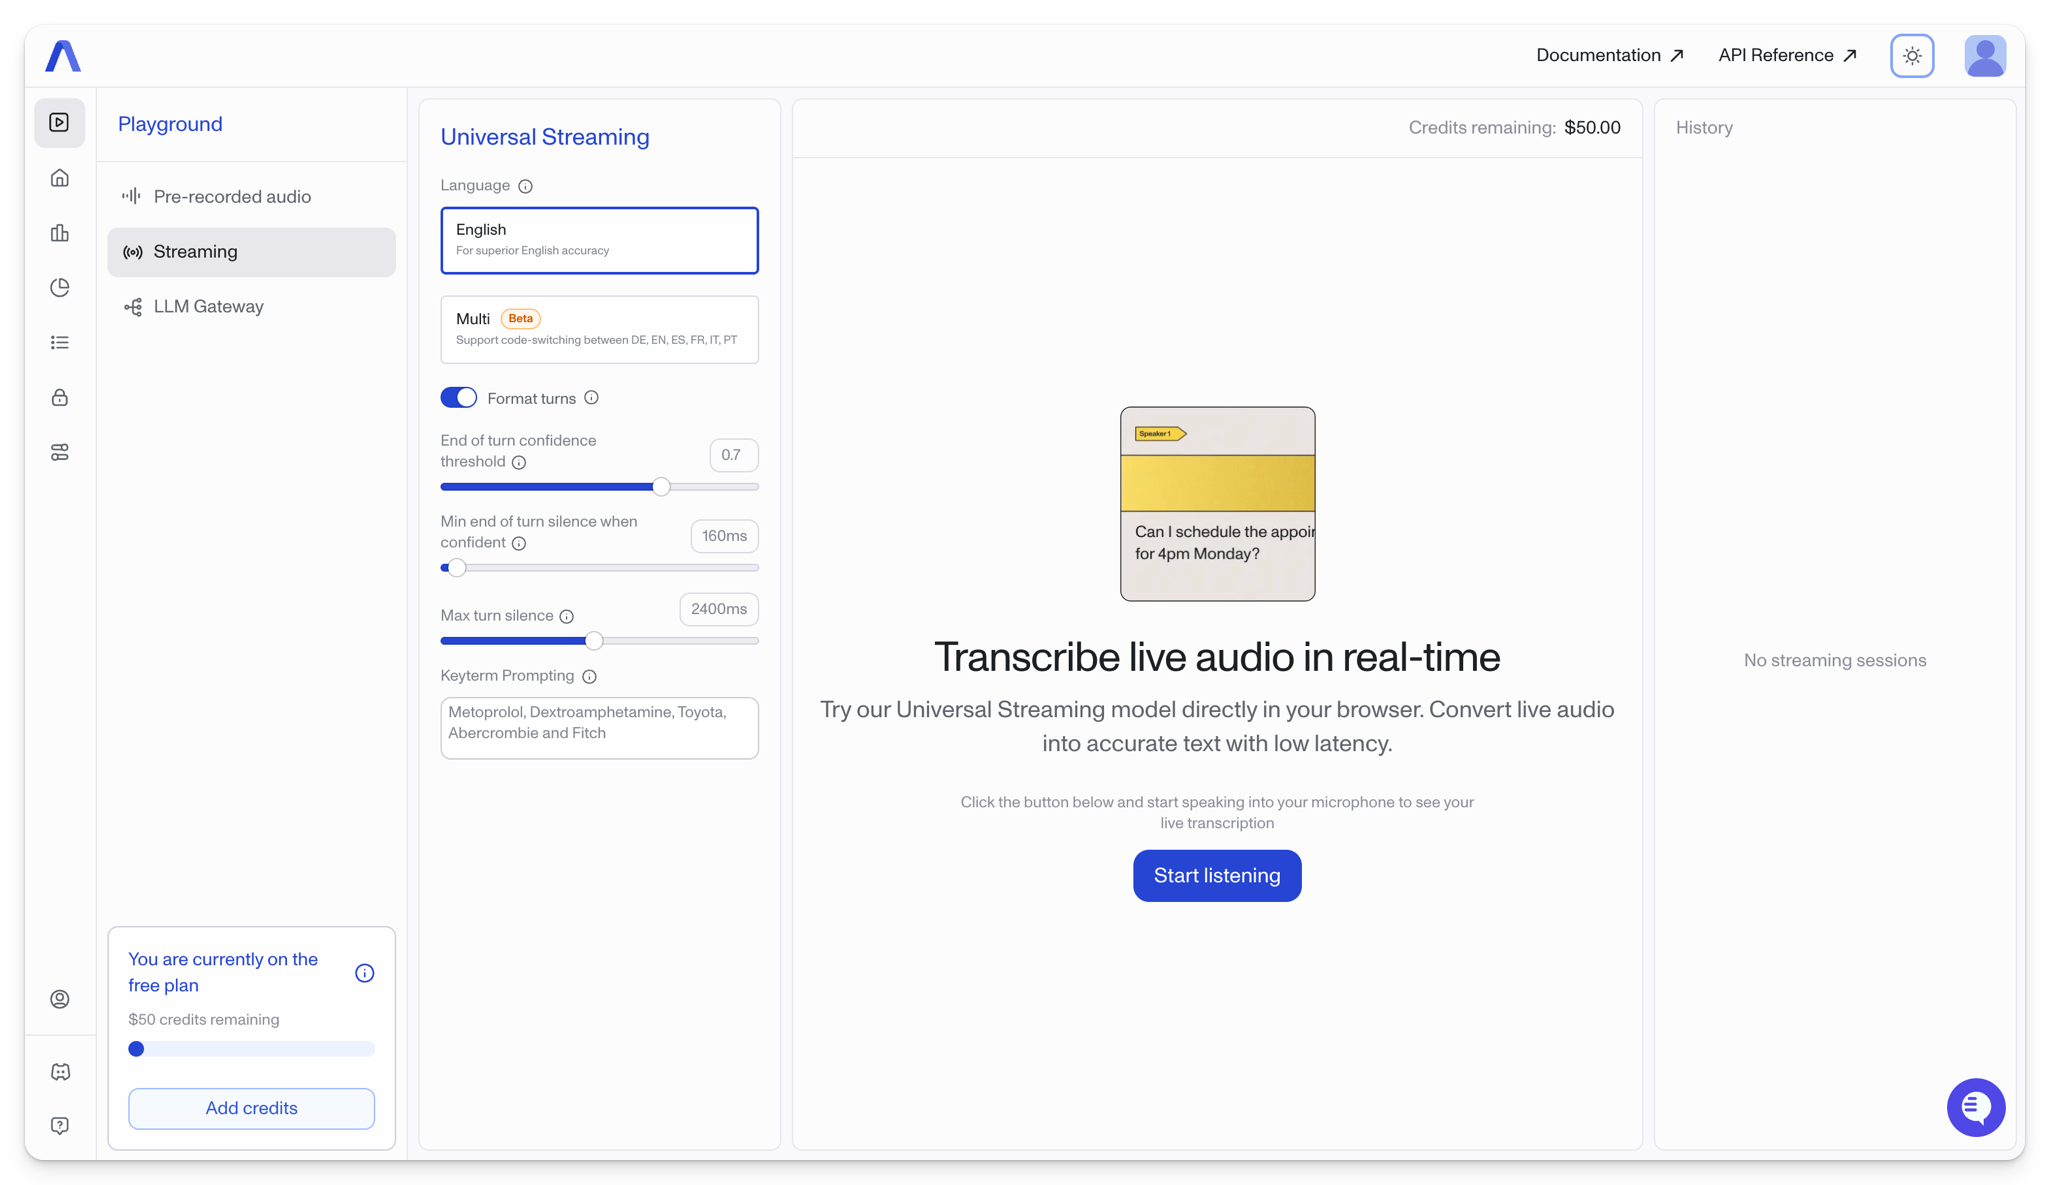Click info icon beside Keyterm Prompting

tap(590, 677)
